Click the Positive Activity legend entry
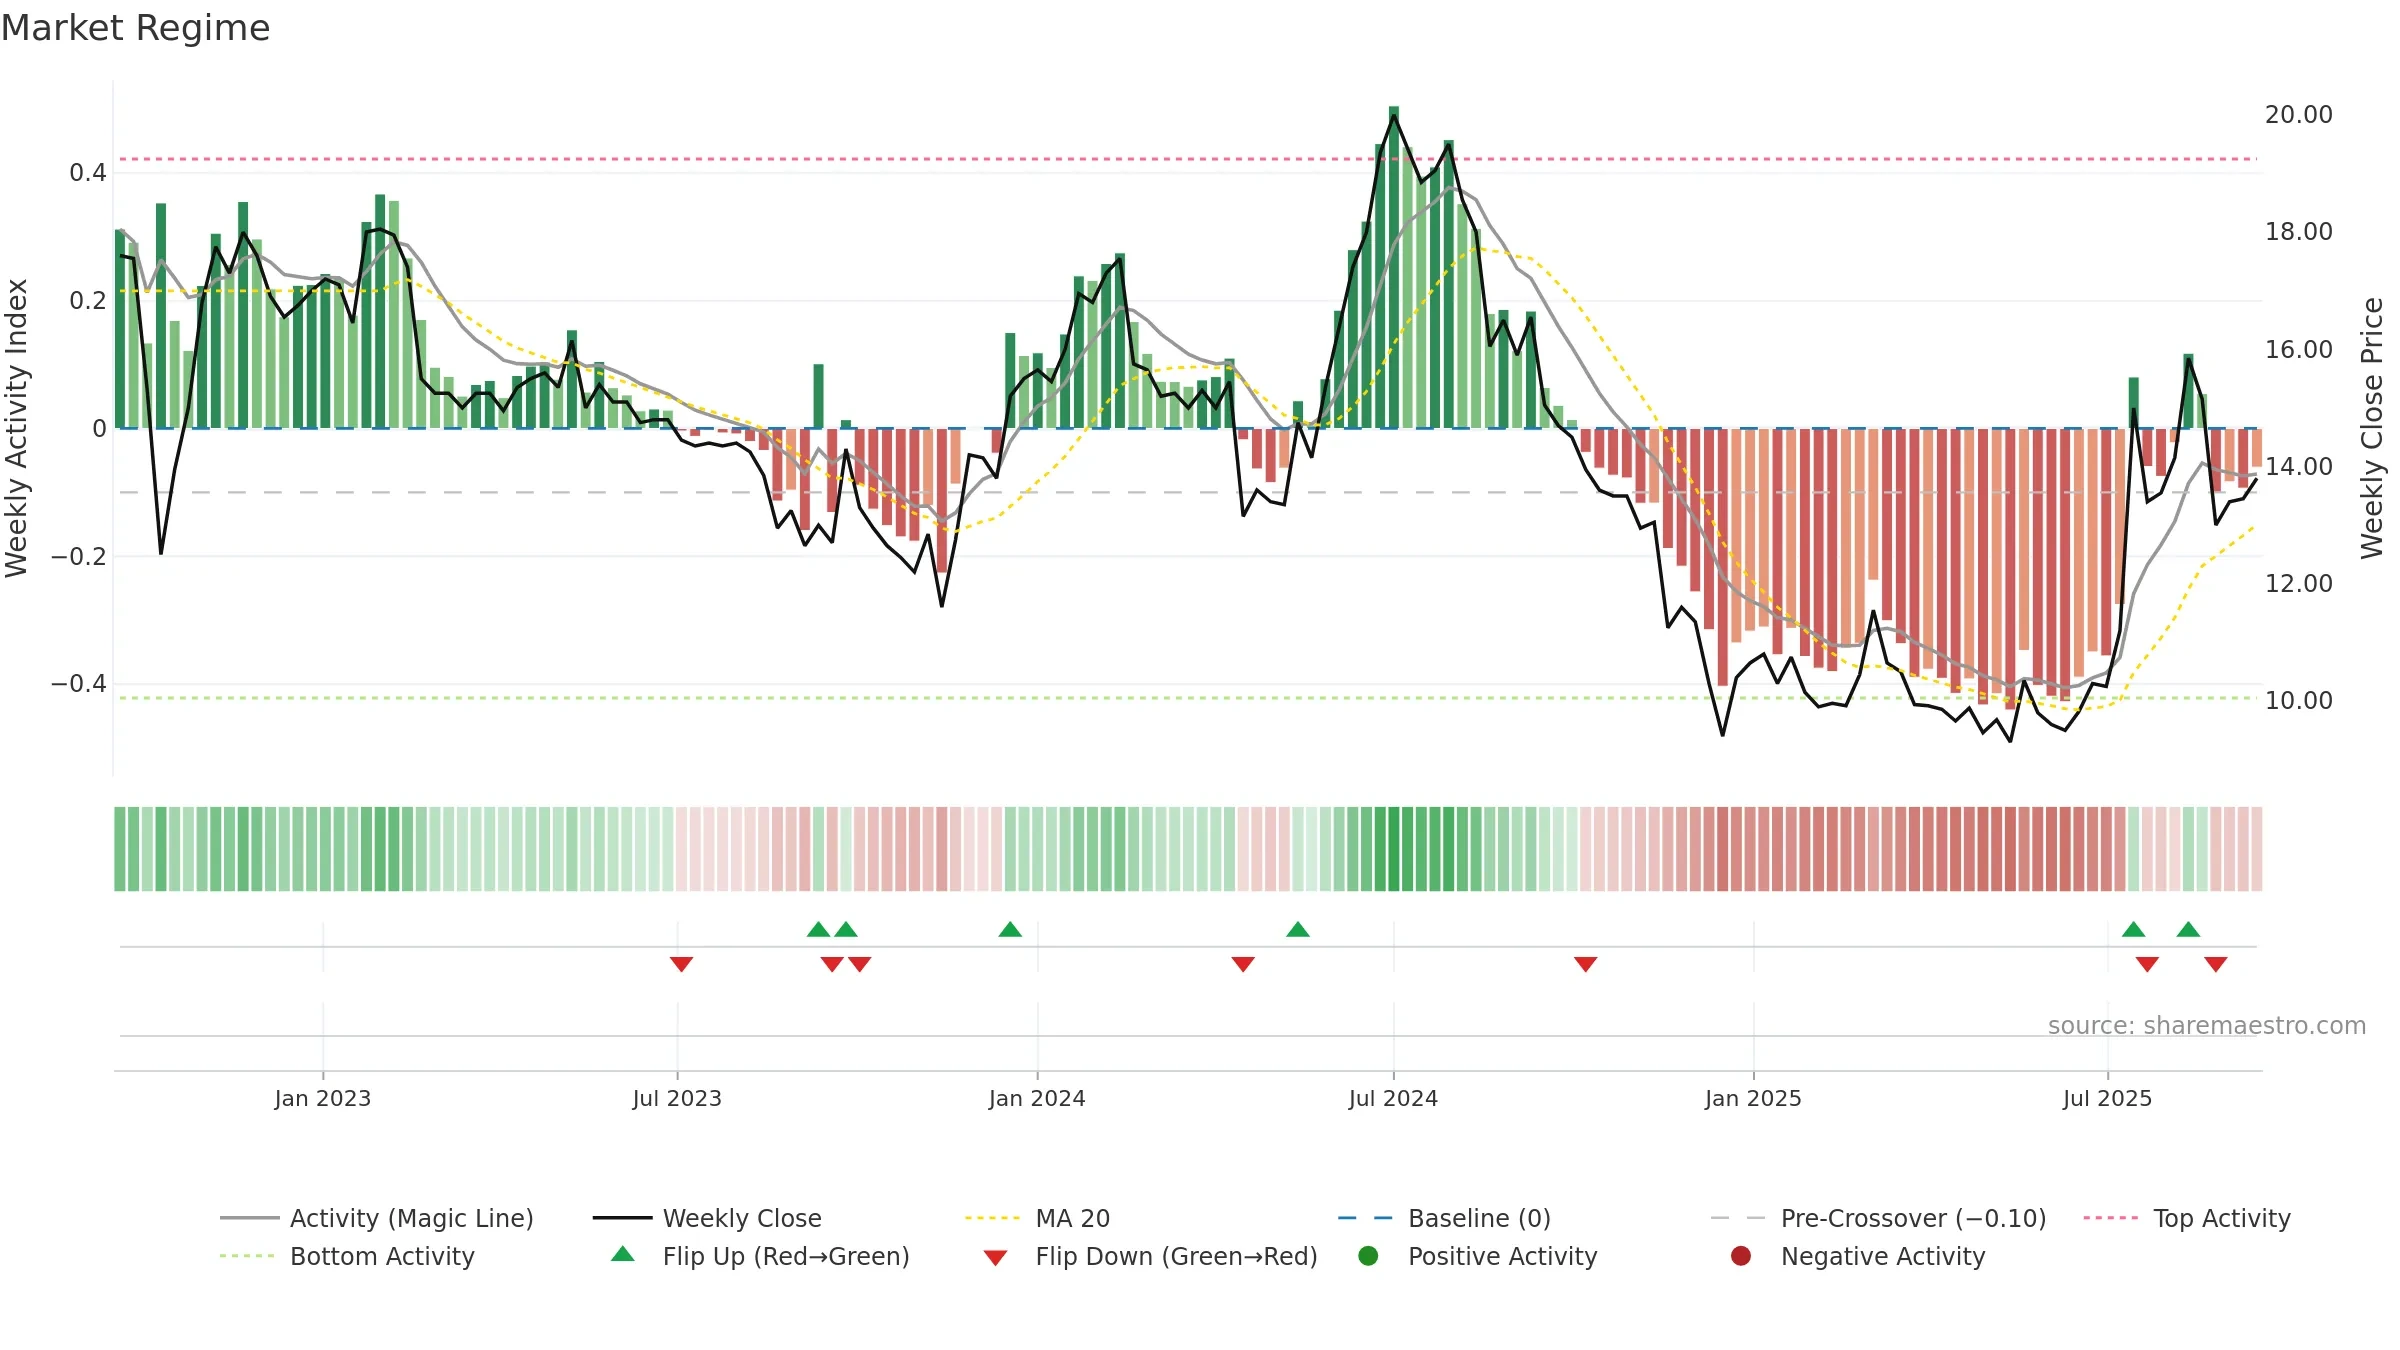This screenshot has width=2400, height=1350. point(1478,1256)
